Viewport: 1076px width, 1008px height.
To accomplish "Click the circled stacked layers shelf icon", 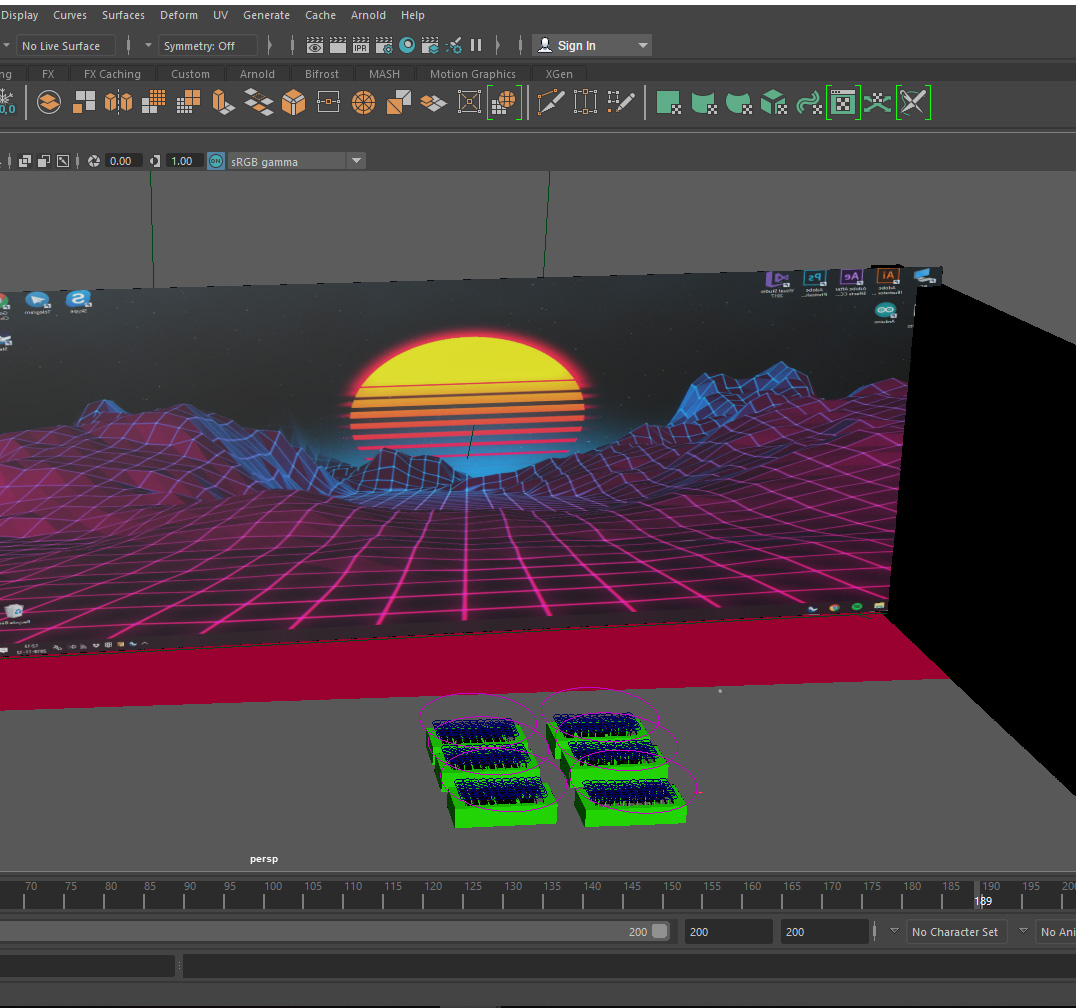I will click(x=49, y=102).
